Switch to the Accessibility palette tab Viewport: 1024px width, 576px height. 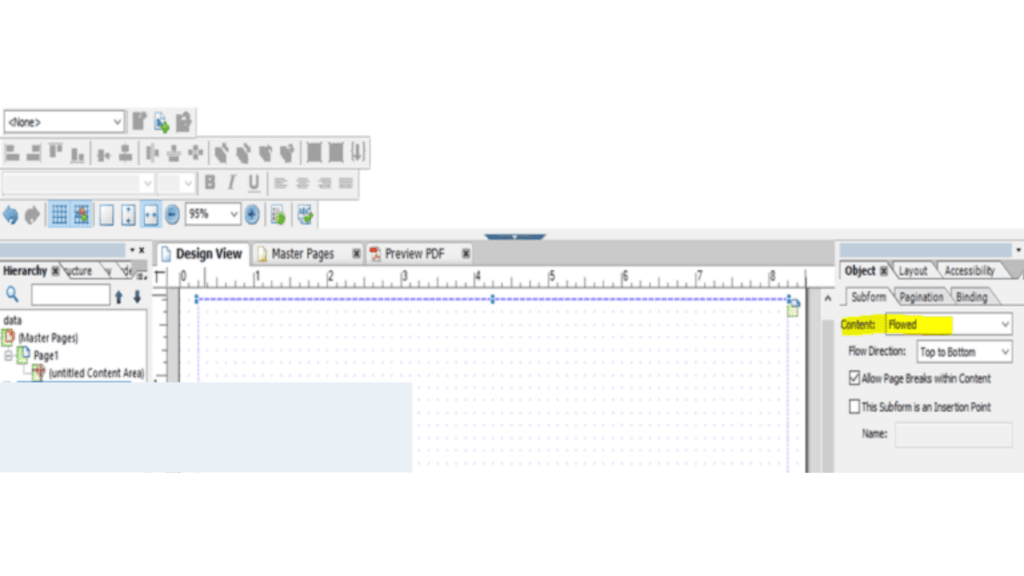(970, 270)
